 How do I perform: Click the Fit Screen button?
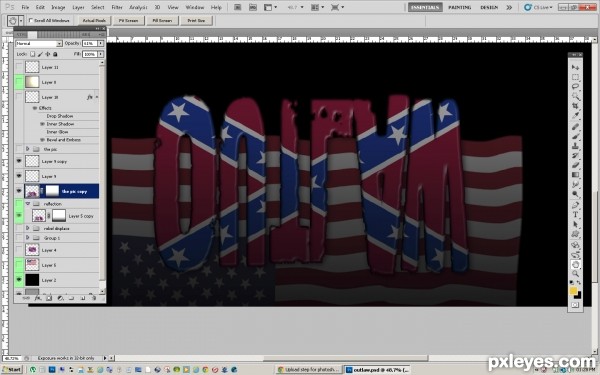click(x=128, y=20)
